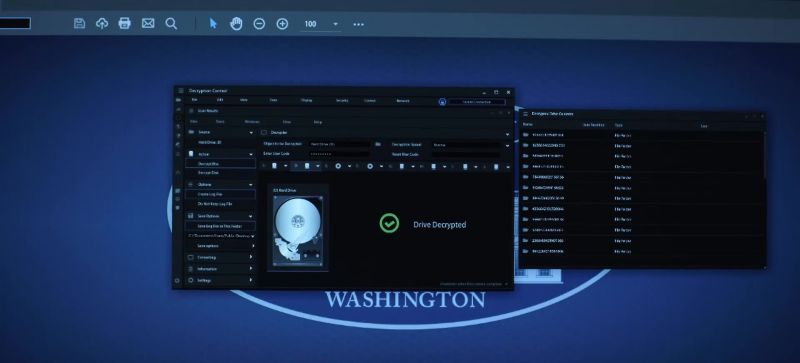800x363 pixels.
Task: Click the envelope email icon
Action: tap(148, 23)
